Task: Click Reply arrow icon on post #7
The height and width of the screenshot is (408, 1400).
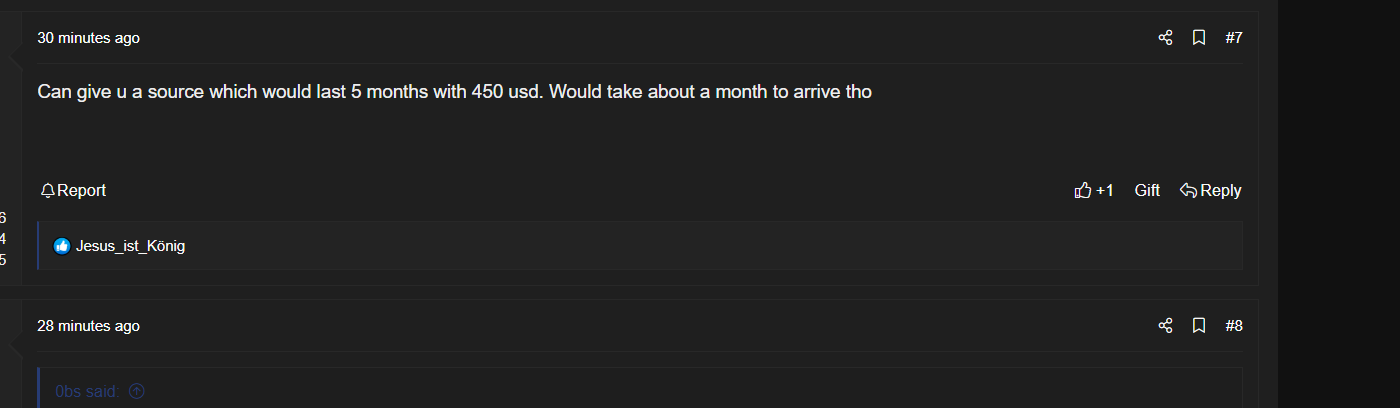Action: (x=1188, y=191)
